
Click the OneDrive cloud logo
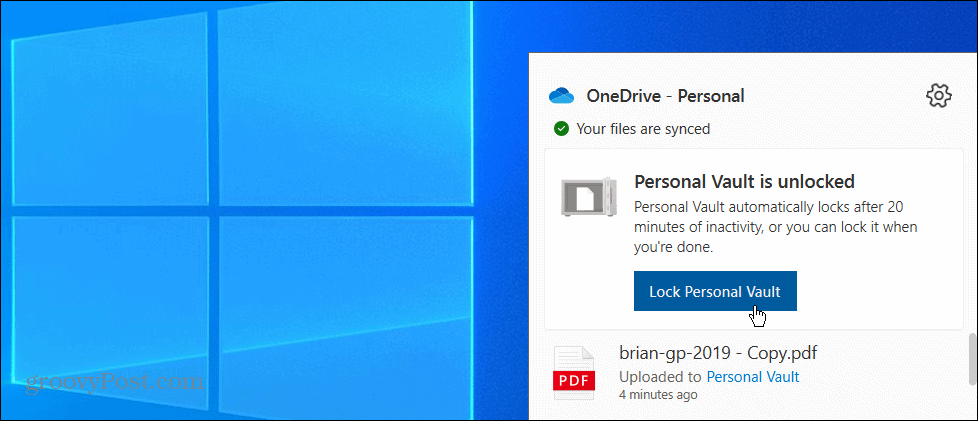pyautogui.click(x=561, y=96)
